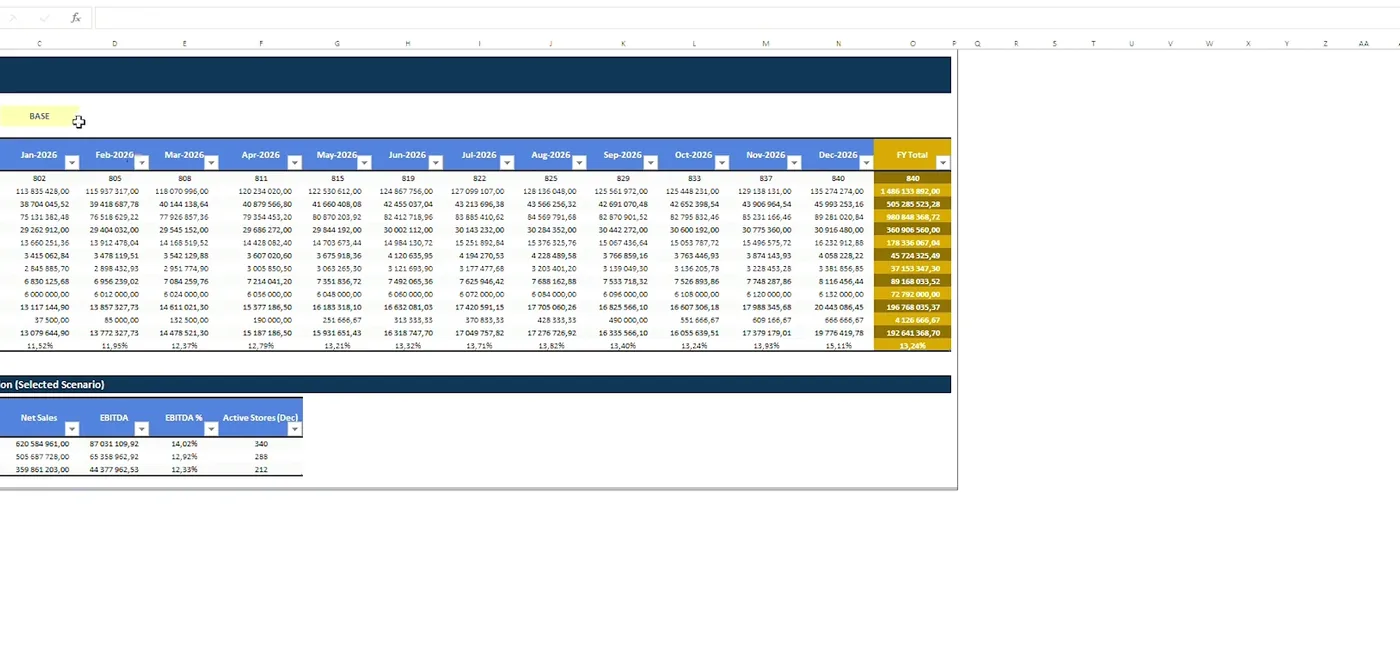The image size is (1400, 669).
Task: Click the Selected Scenario title bar
Action: 475,384
